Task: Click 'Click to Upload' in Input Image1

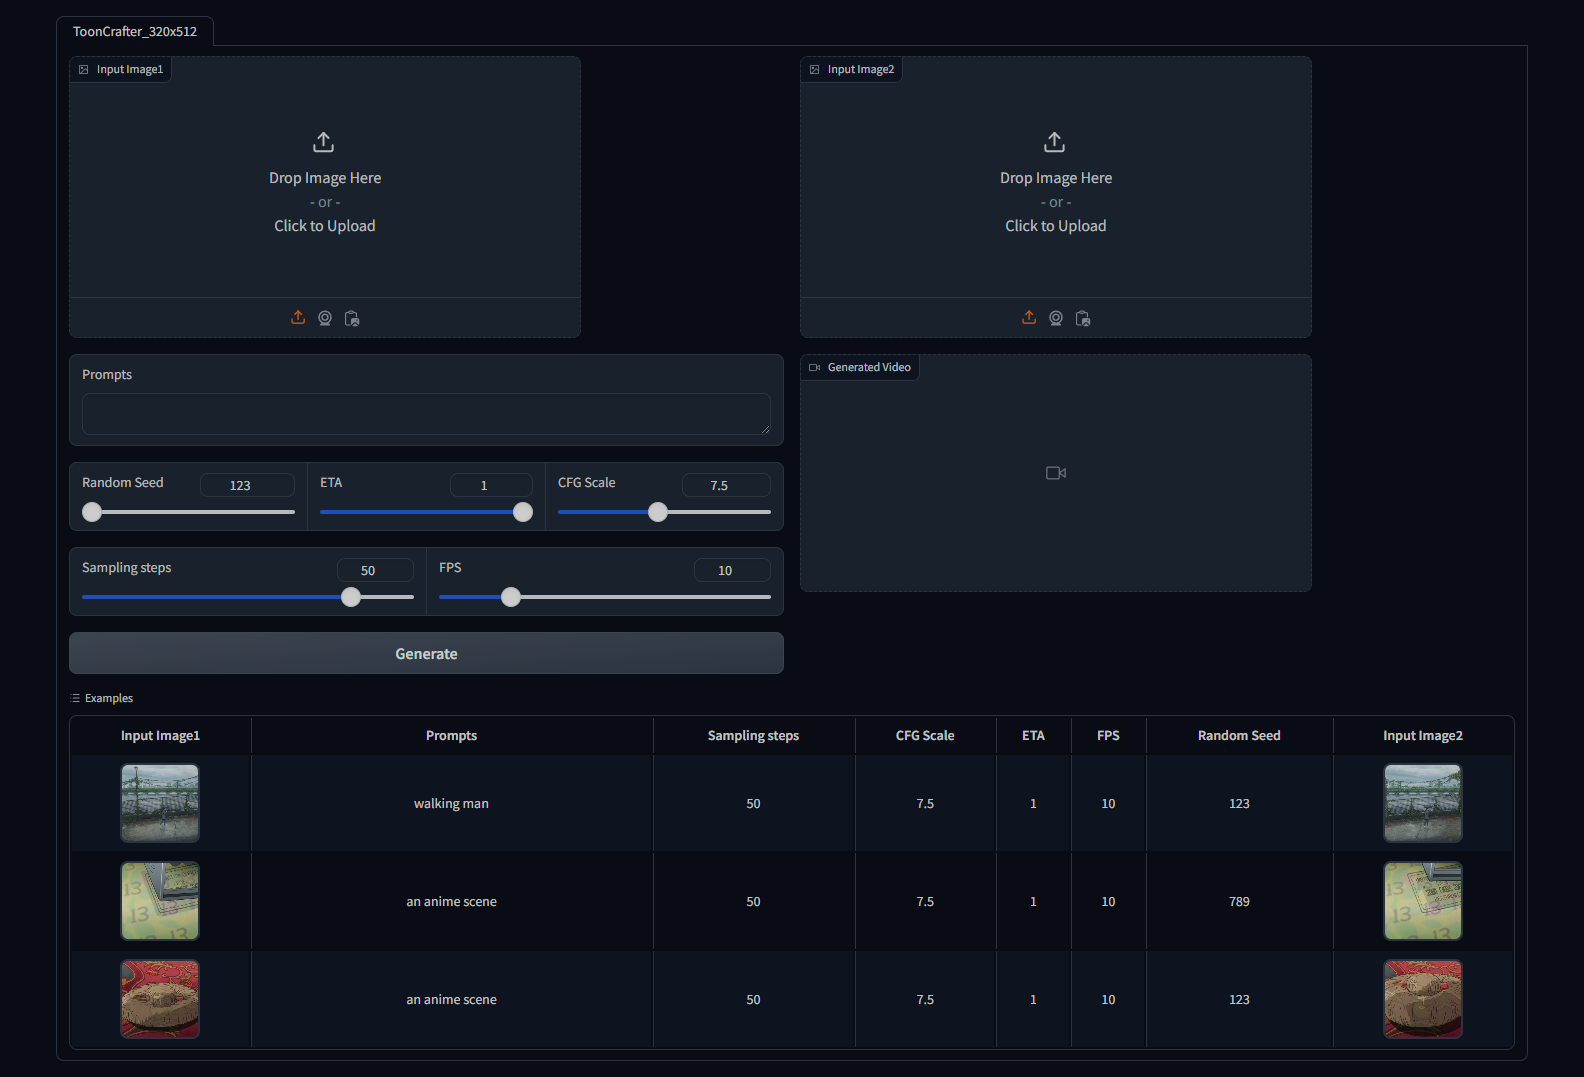Action: point(325,226)
